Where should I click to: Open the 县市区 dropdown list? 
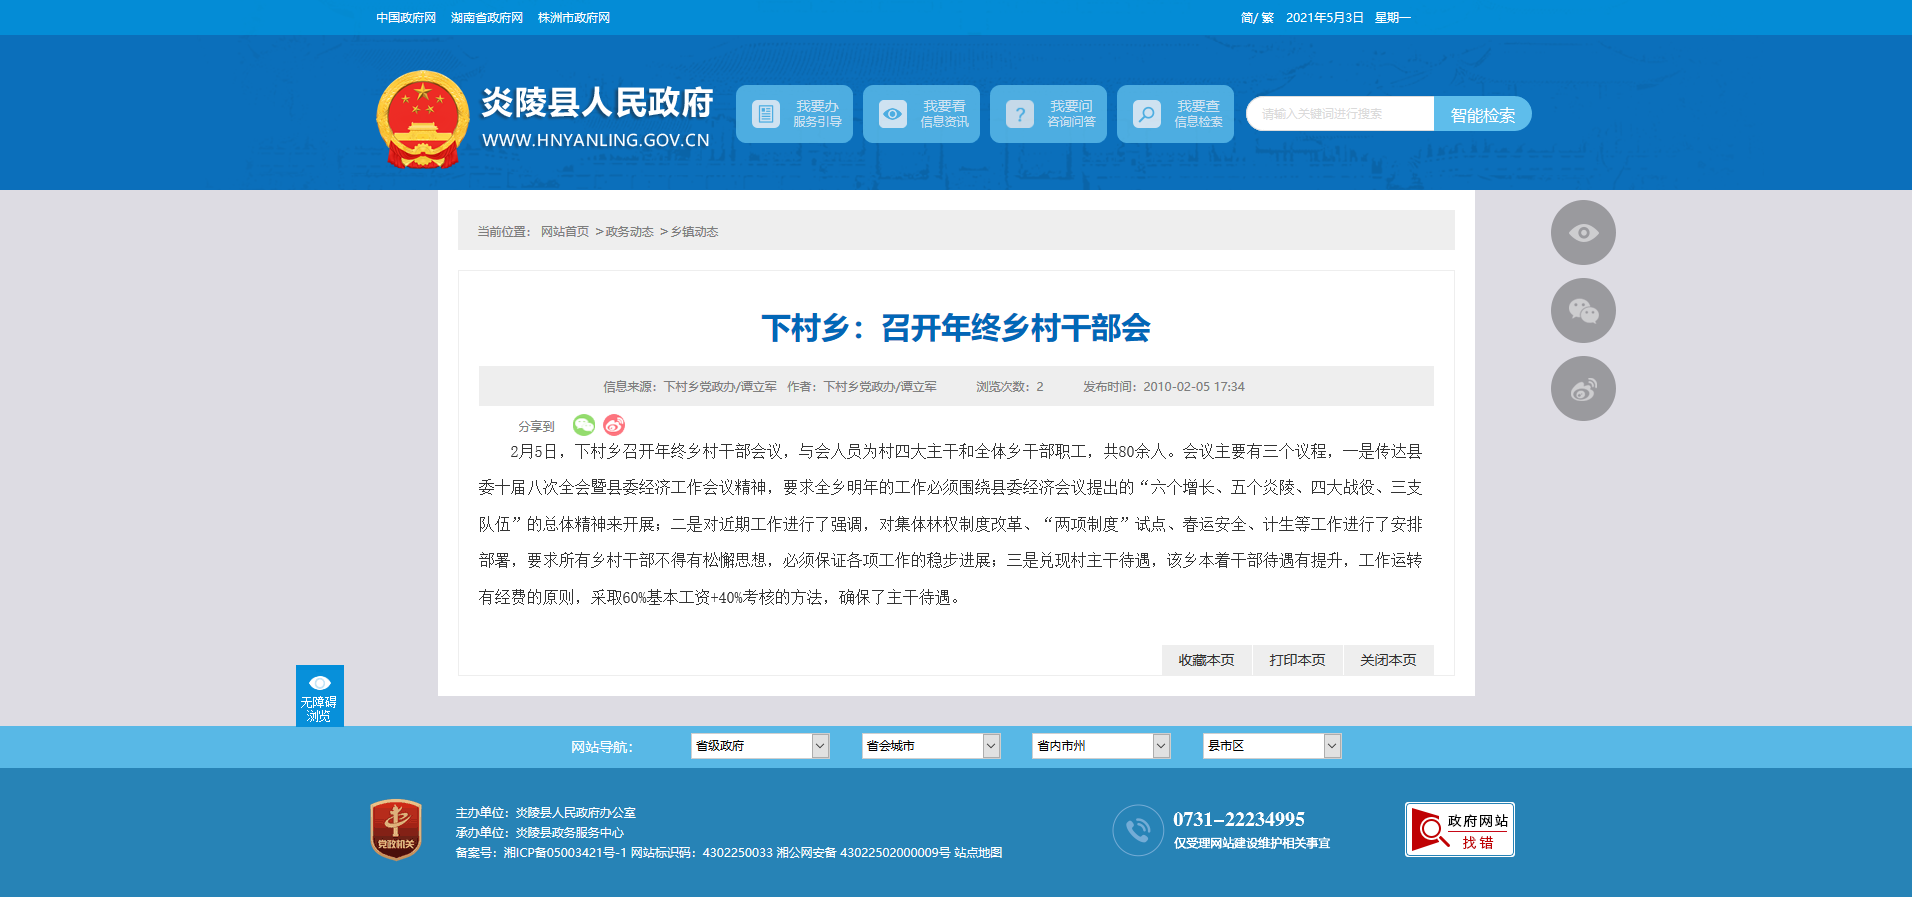1271,746
